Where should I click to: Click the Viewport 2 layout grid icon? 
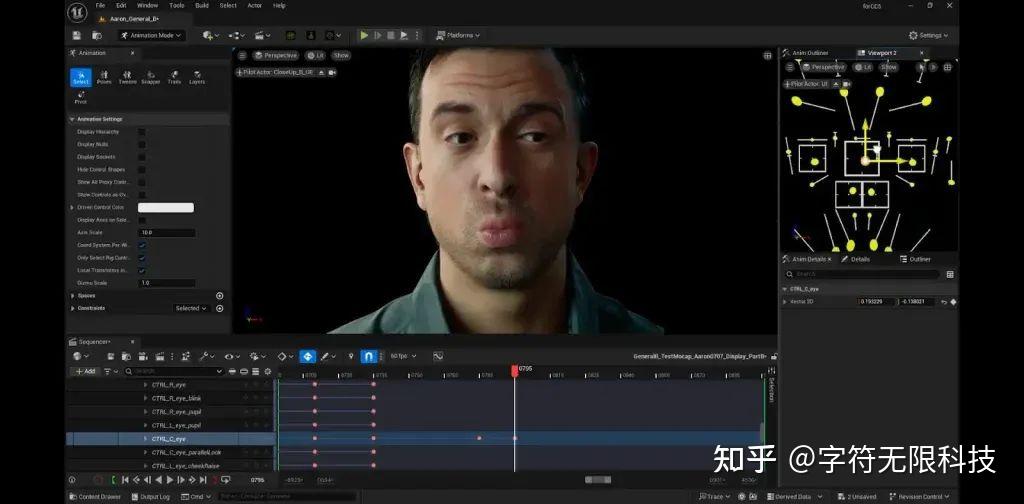pos(948,67)
